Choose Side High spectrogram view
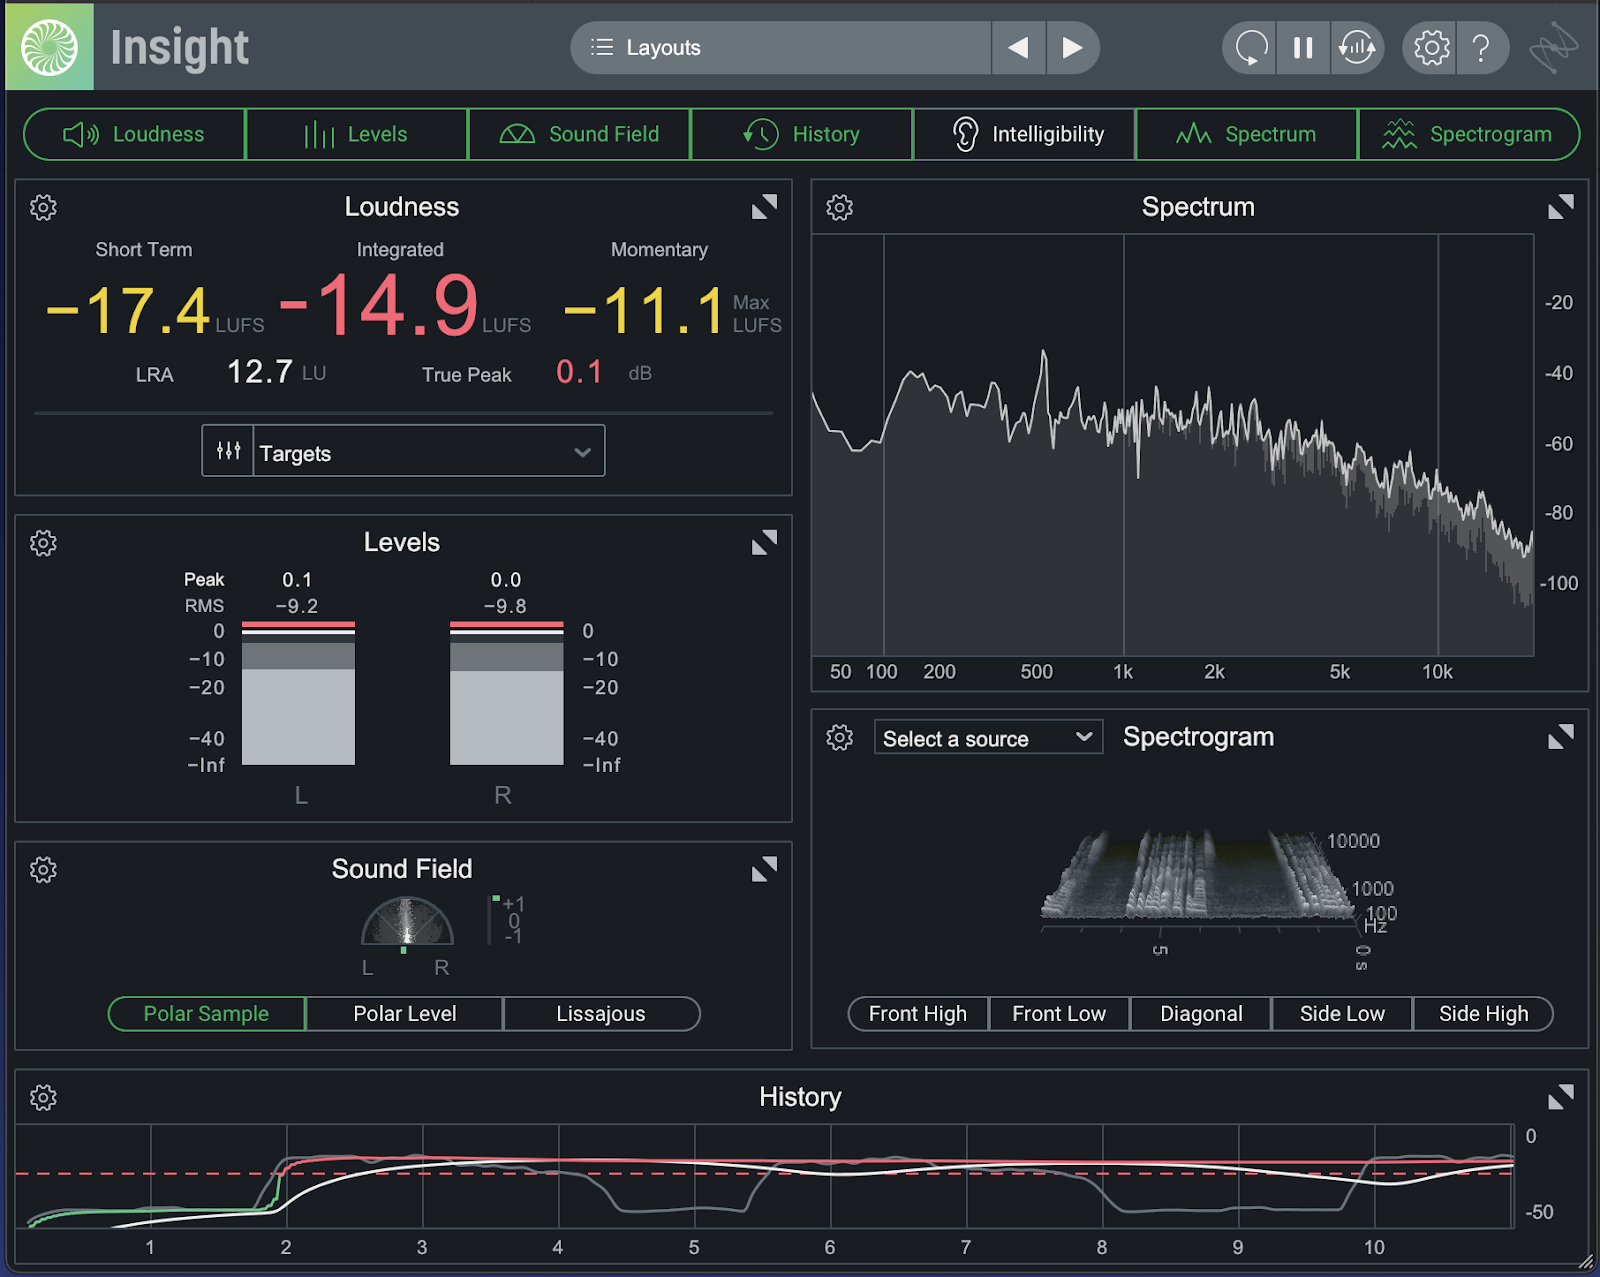Image resolution: width=1600 pixels, height=1277 pixels. point(1483,1013)
